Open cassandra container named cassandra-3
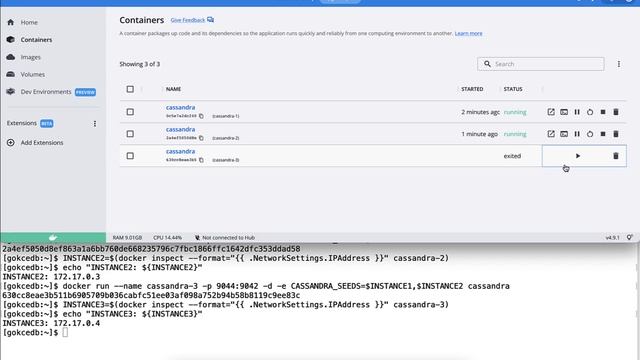This screenshot has width=640, height=360. click(180, 151)
